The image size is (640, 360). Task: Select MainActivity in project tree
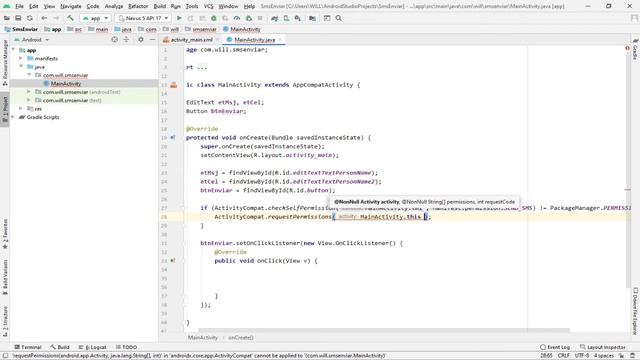[x=65, y=84]
